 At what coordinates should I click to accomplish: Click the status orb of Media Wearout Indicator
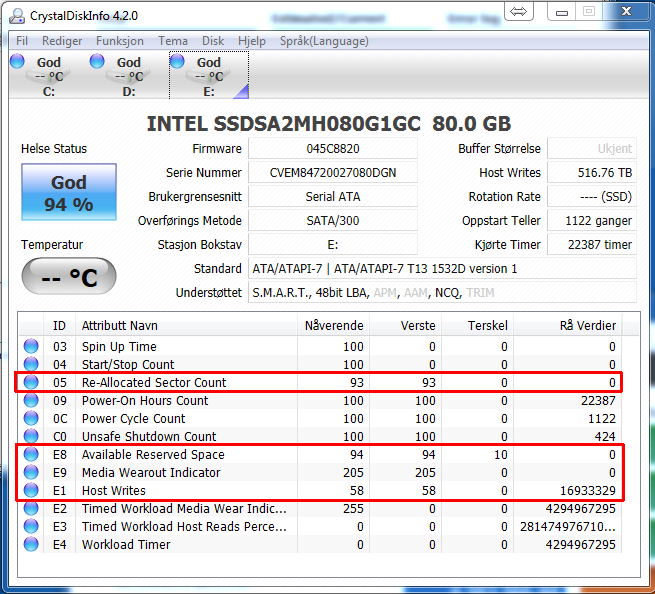[31, 472]
